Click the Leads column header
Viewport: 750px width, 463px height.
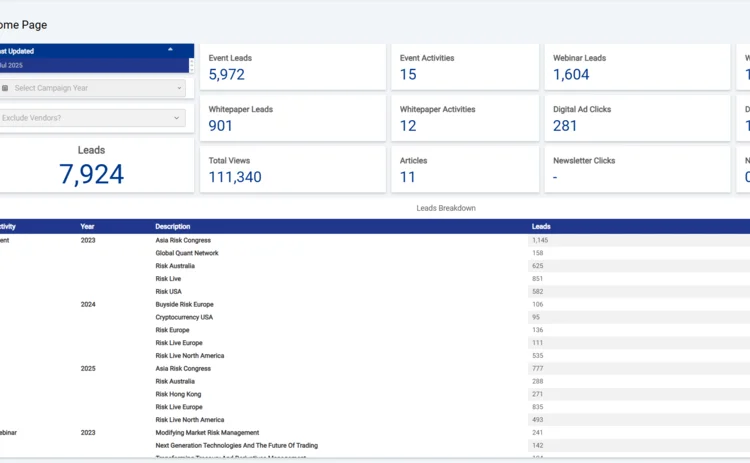(541, 227)
